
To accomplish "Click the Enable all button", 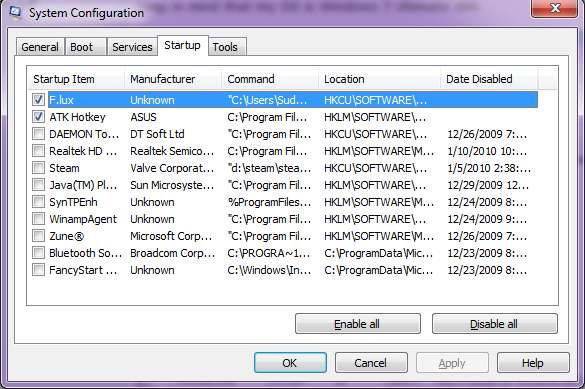I will click(x=357, y=324).
